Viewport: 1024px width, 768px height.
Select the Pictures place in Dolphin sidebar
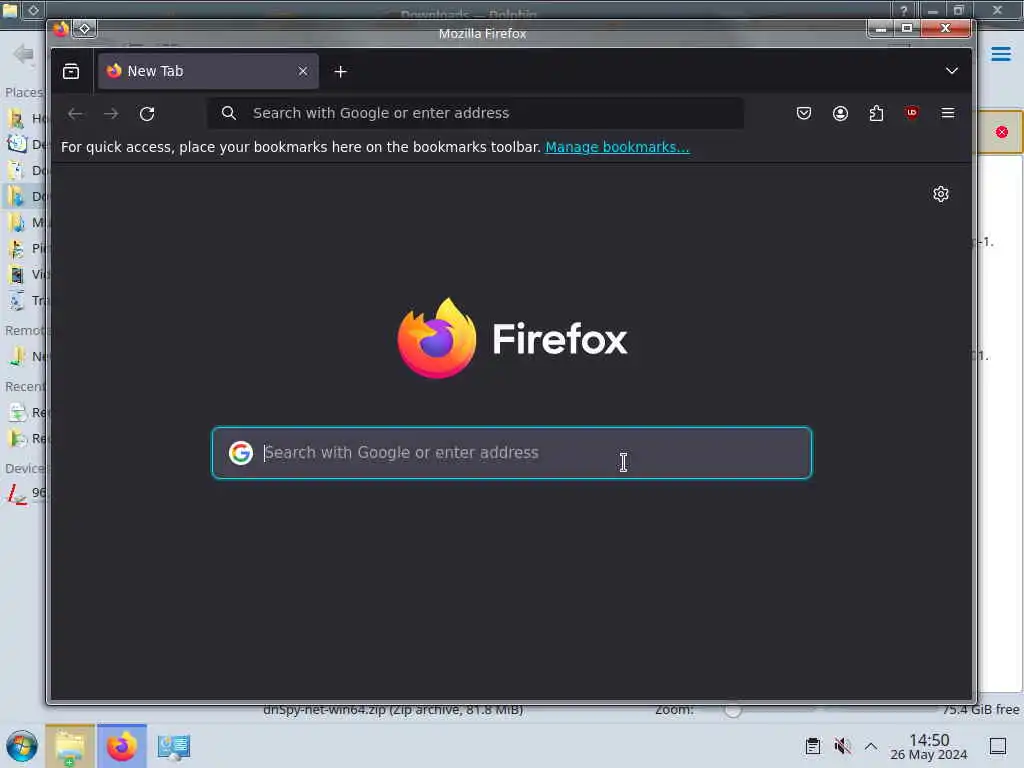[x=27, y=248]
